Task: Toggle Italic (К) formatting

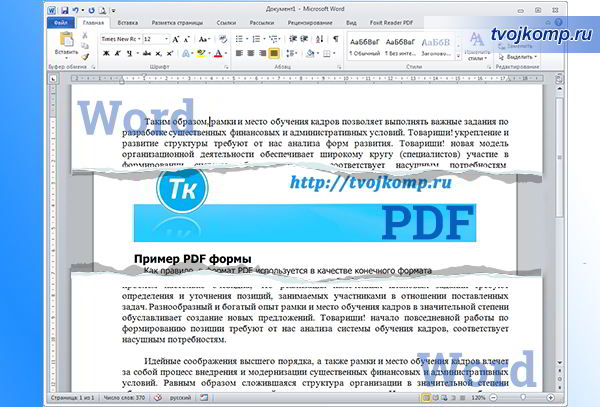Action: click(117, 53)
